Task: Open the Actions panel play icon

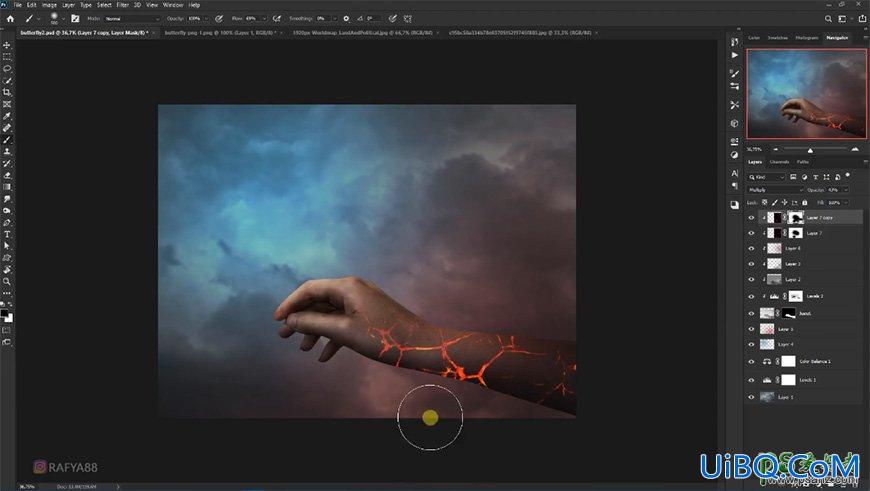Action: (735, 55)
